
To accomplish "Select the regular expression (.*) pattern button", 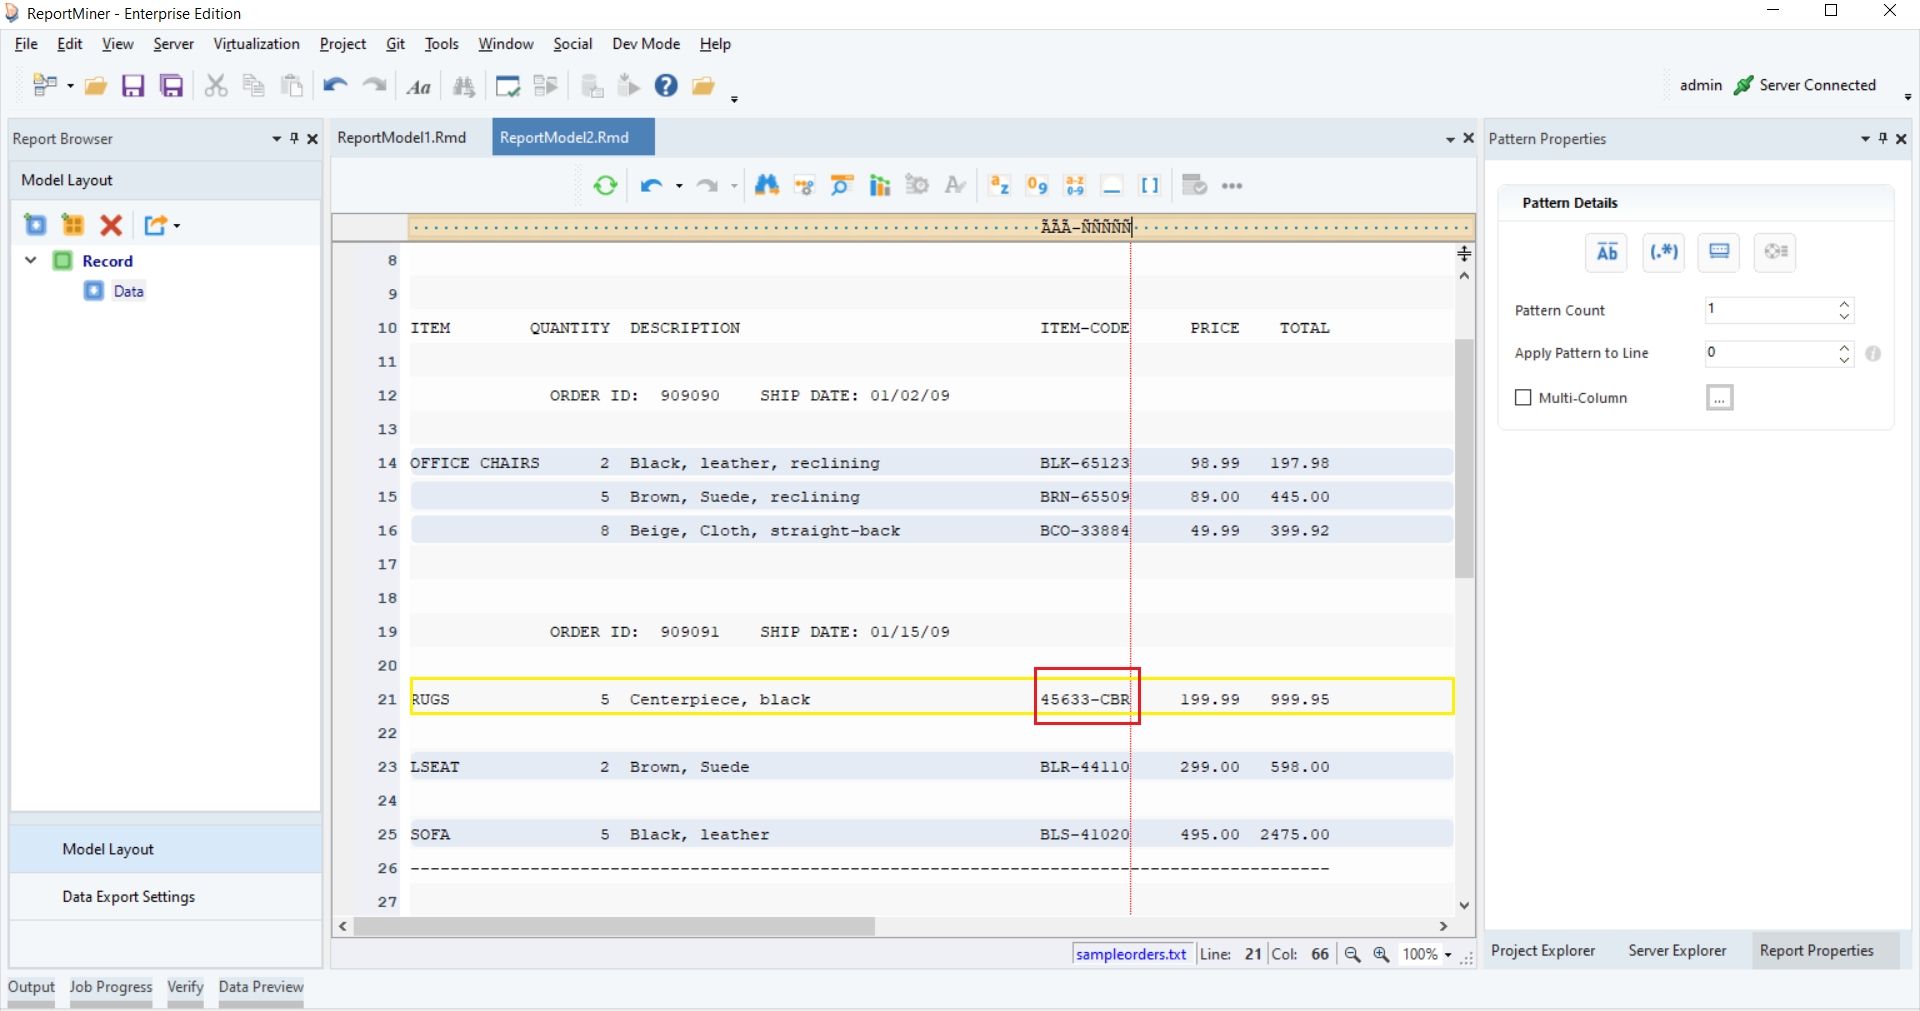I will click(1663, 252).
